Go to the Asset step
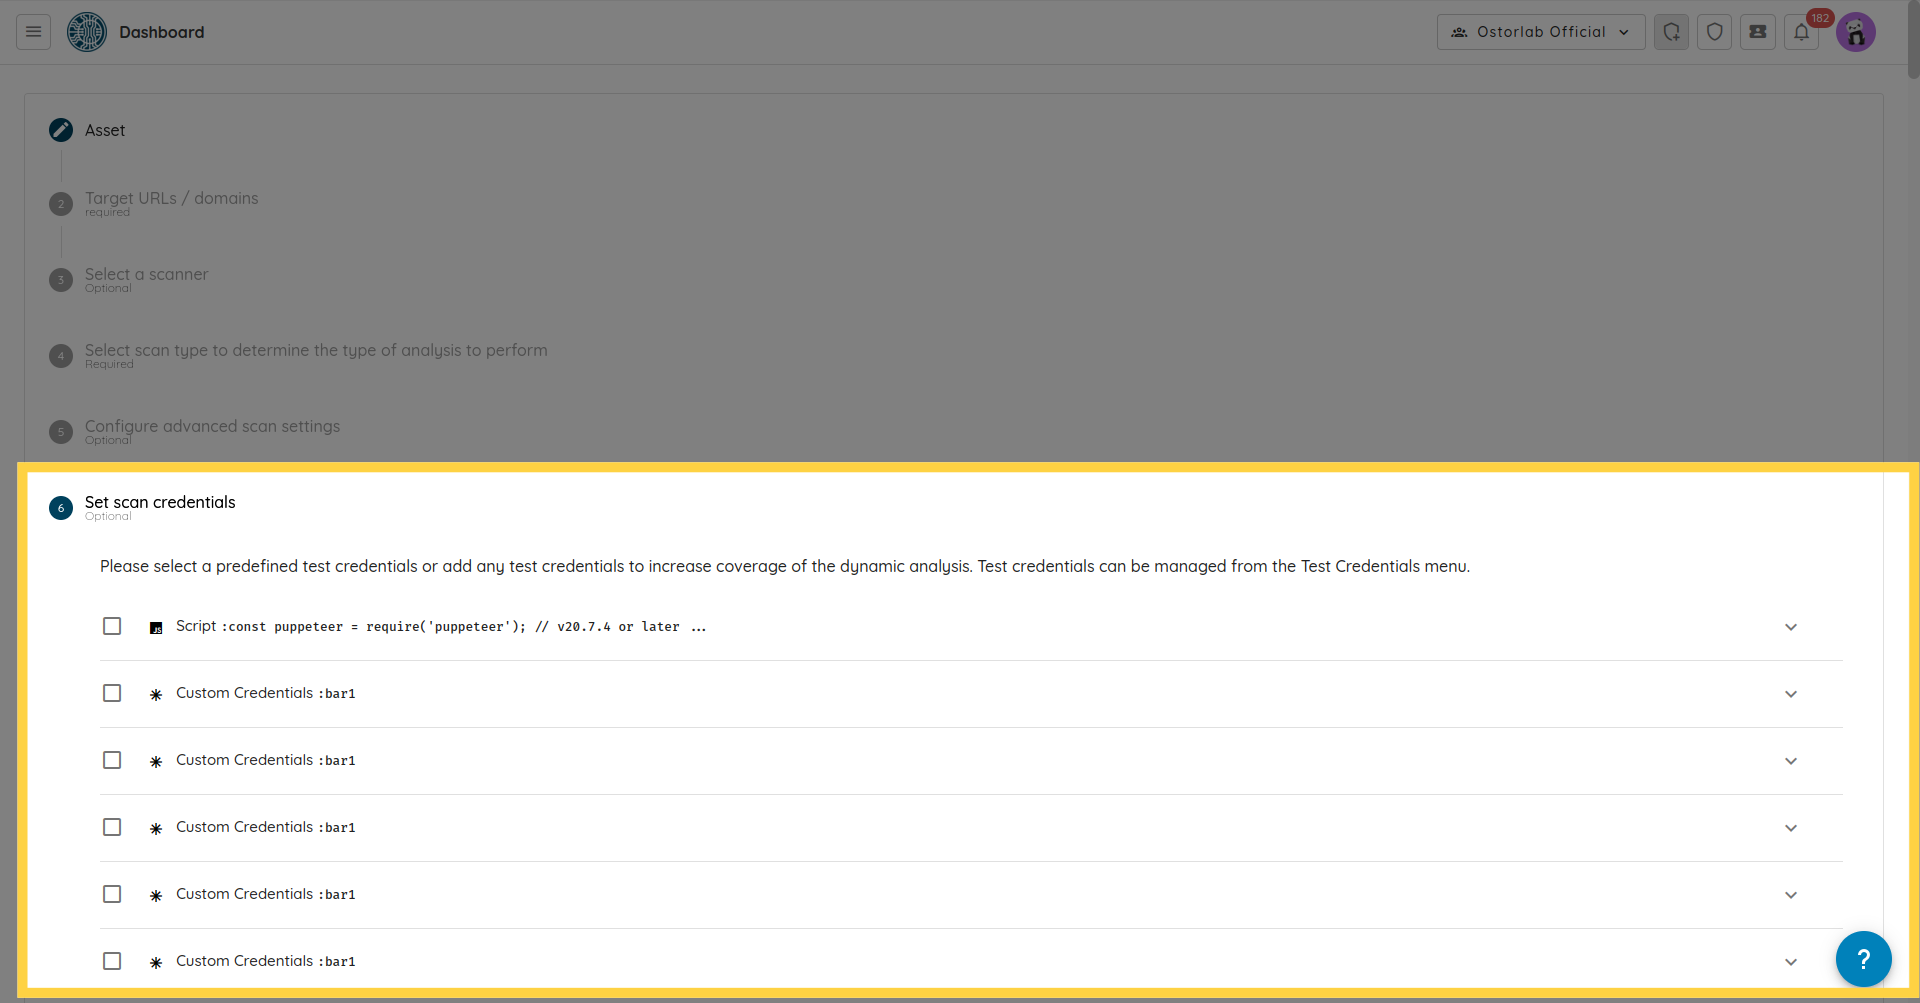The height and width of the screenshot is (1003, 1920). point(105,130)
